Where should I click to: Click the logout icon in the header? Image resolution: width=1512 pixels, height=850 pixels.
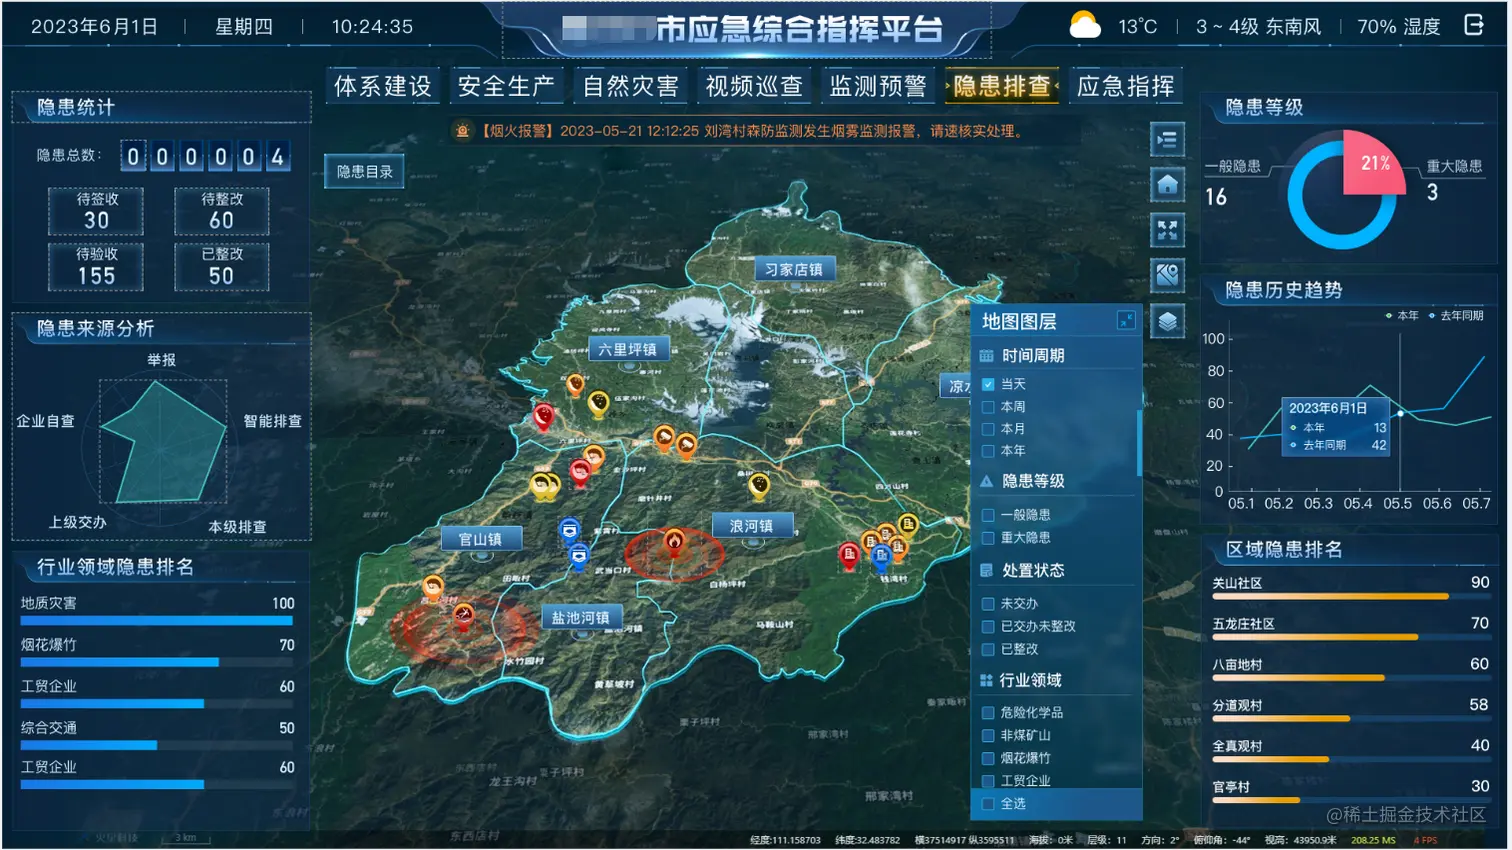[1474, 25]
